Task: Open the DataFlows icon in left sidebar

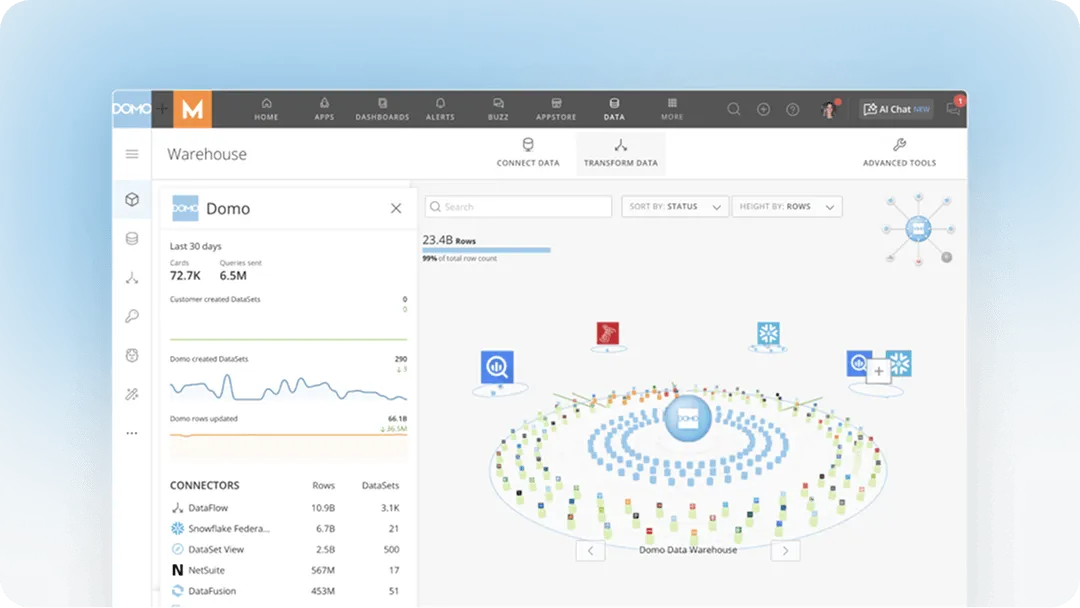Action: pos(132,277)
